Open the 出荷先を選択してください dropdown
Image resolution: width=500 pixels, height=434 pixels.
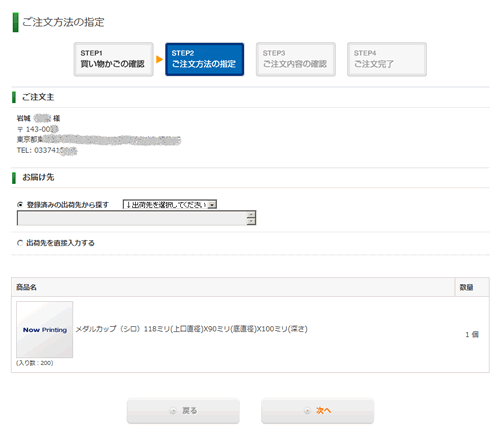tap(170, 204)
